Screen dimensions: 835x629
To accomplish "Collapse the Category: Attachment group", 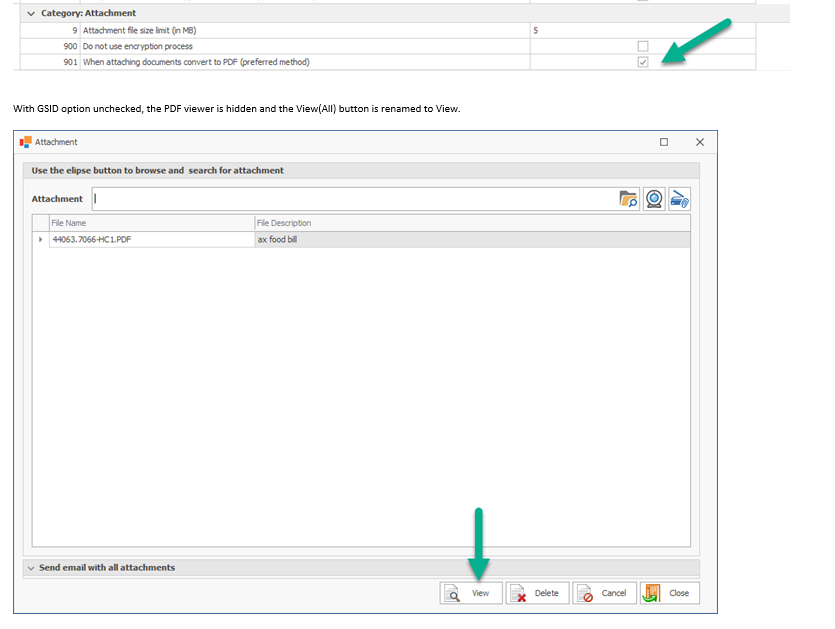I will coord(31,14).
